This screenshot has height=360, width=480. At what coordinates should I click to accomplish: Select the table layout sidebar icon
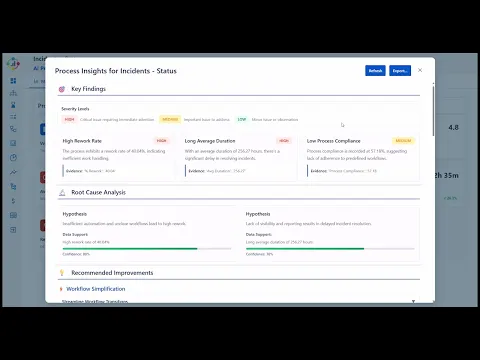(13, 215)
